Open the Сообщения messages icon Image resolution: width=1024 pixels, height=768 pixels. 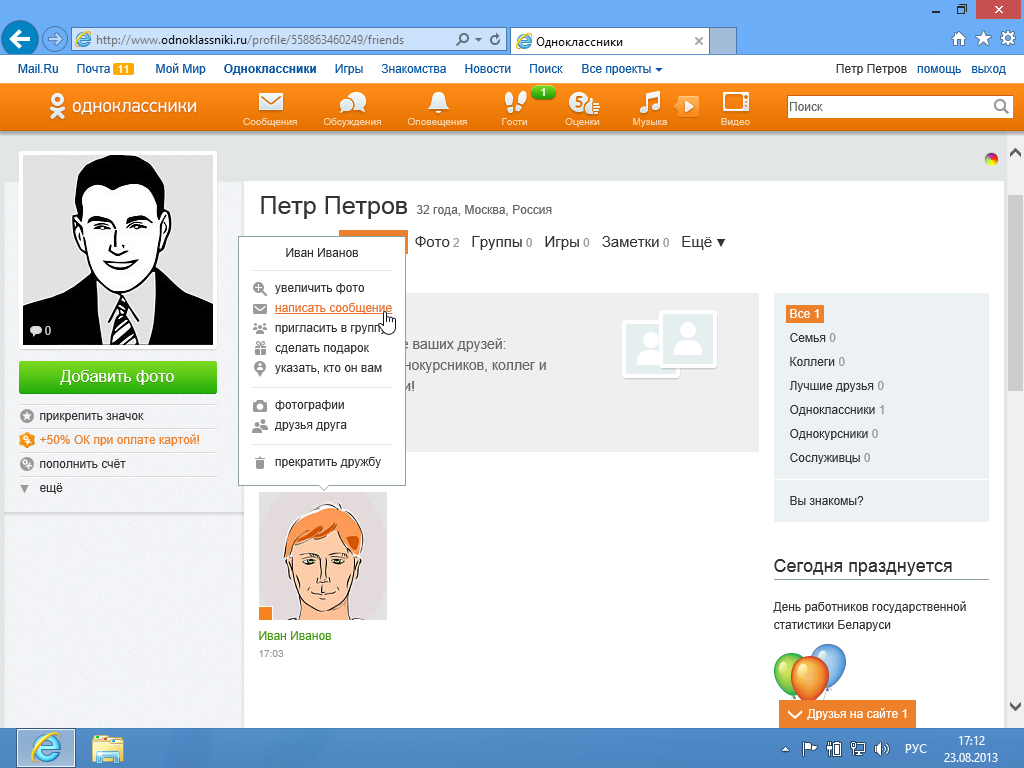[x=270, y=108]
